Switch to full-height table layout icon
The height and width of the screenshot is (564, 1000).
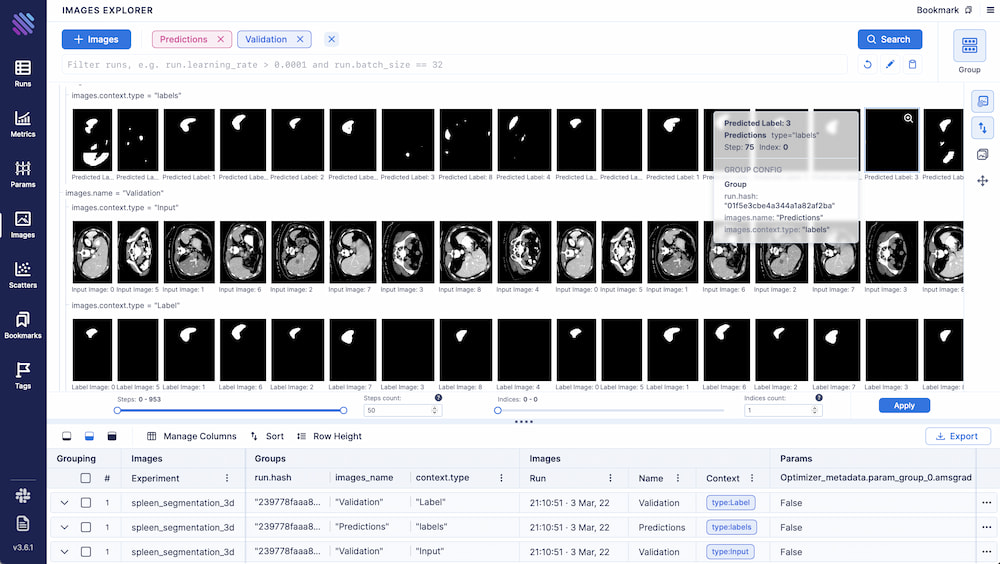click(x=112, y=436)
